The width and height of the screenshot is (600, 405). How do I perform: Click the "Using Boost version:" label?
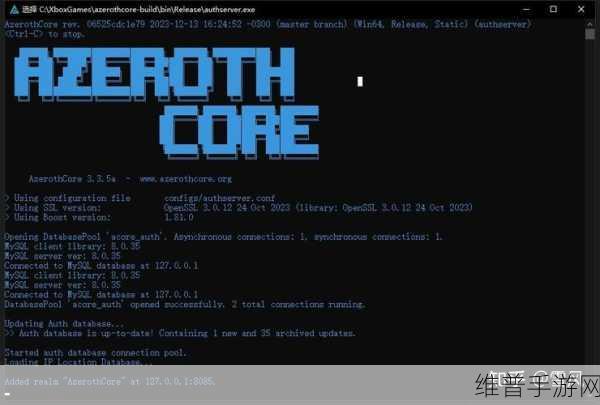point(62,217)
